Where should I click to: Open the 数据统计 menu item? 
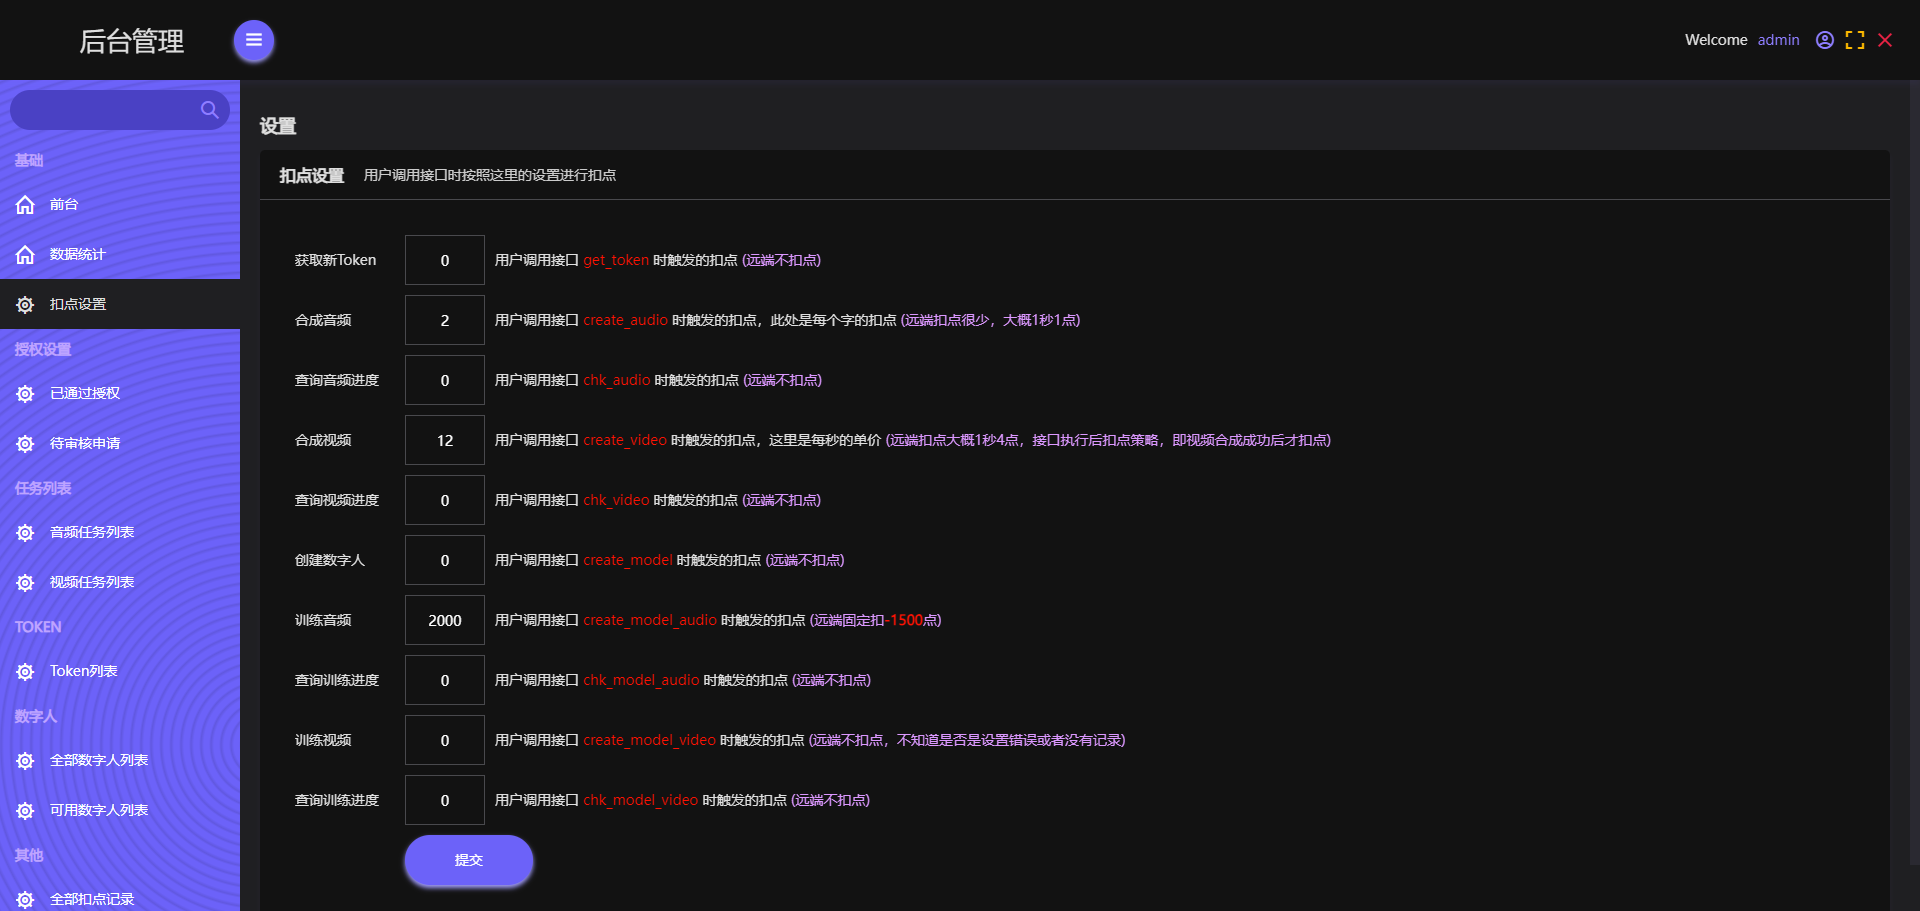tap(78, 255)
